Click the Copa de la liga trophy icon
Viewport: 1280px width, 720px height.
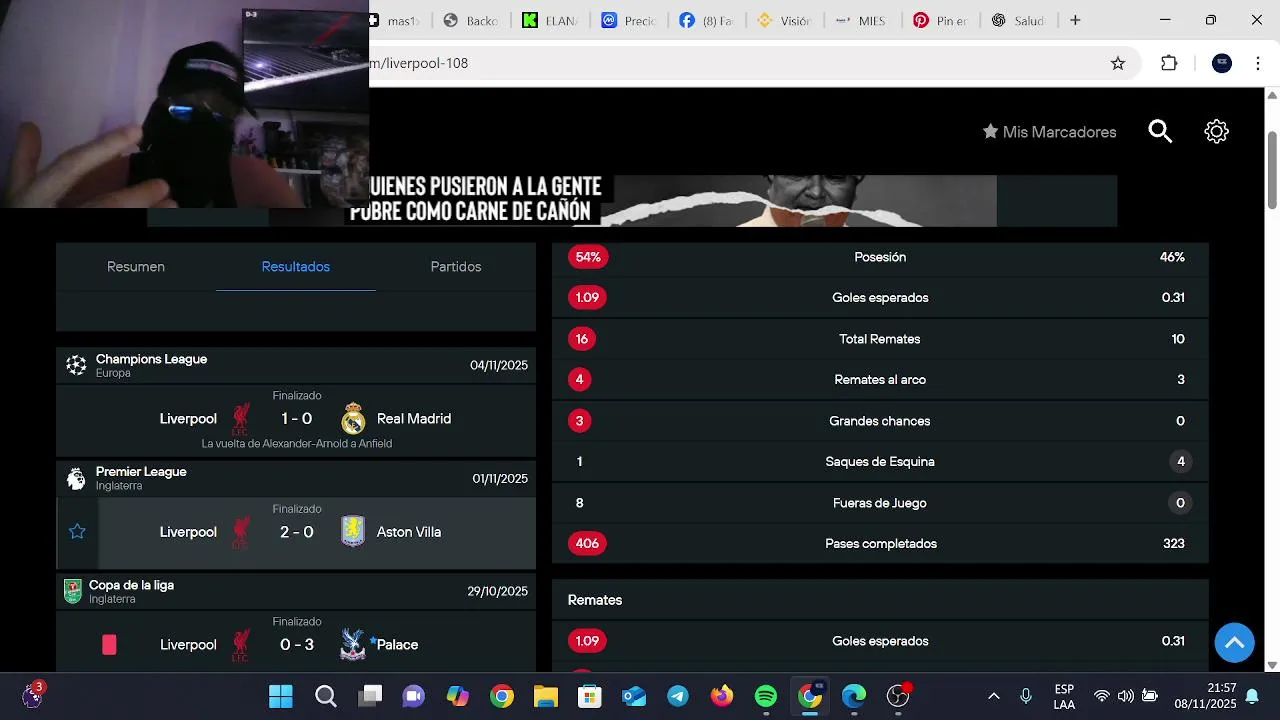(73, 591)
